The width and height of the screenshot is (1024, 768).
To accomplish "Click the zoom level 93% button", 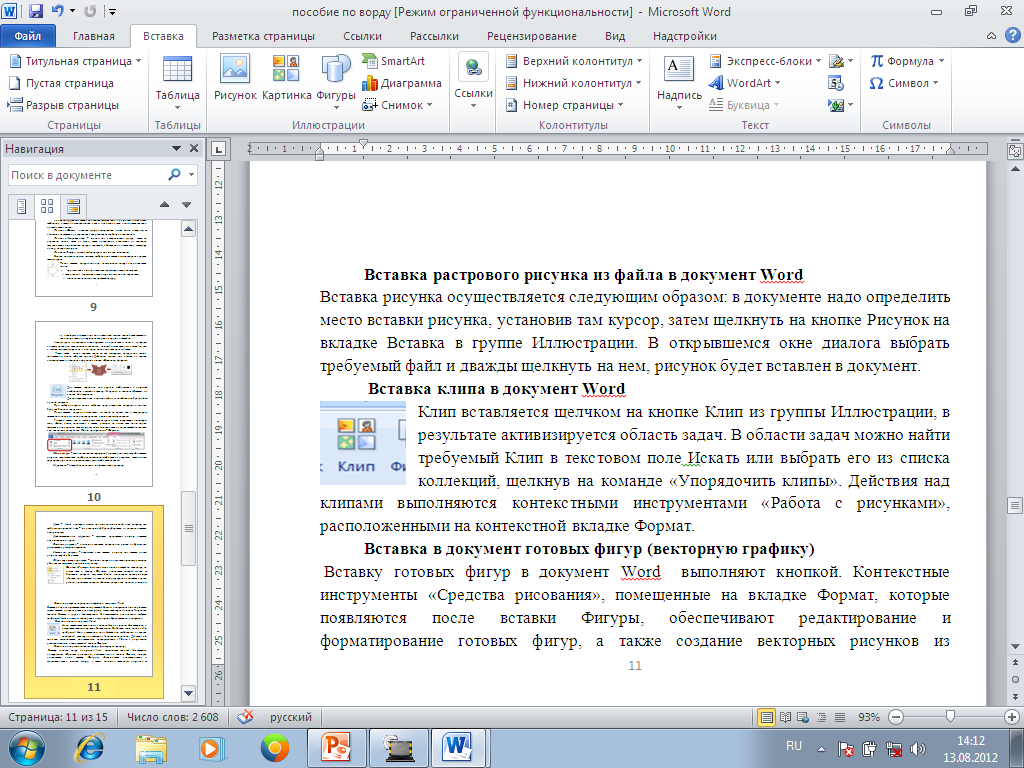I will [x=869, y=717].
